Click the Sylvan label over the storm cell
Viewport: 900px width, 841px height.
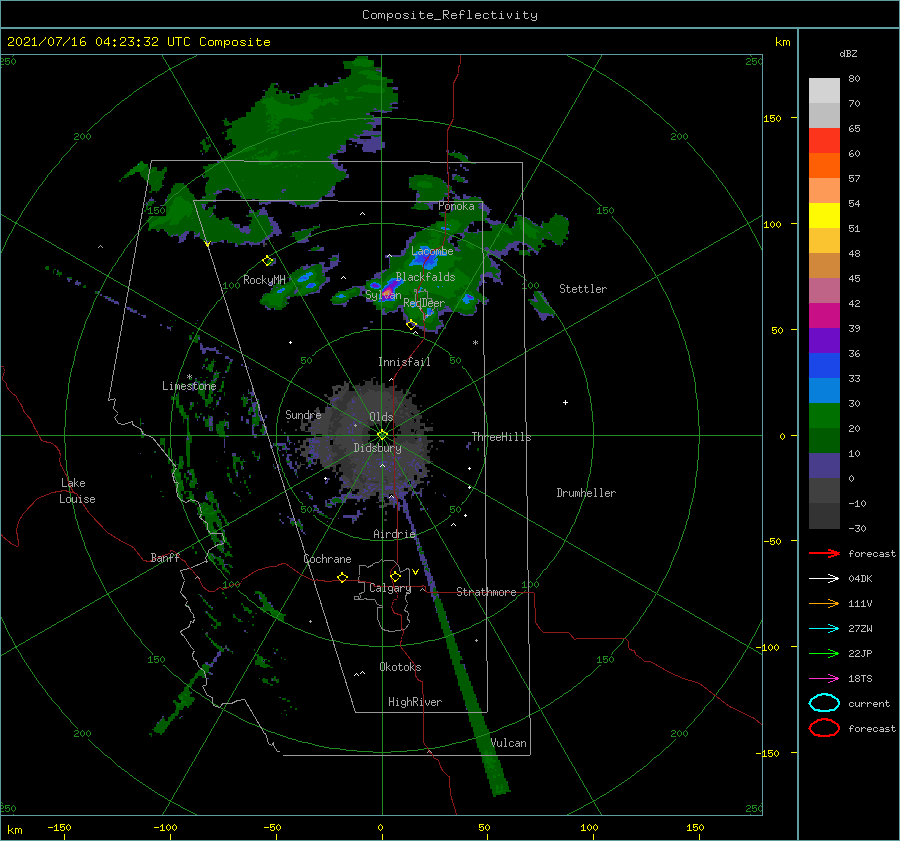pyautogui.click(x=383, y=295)
